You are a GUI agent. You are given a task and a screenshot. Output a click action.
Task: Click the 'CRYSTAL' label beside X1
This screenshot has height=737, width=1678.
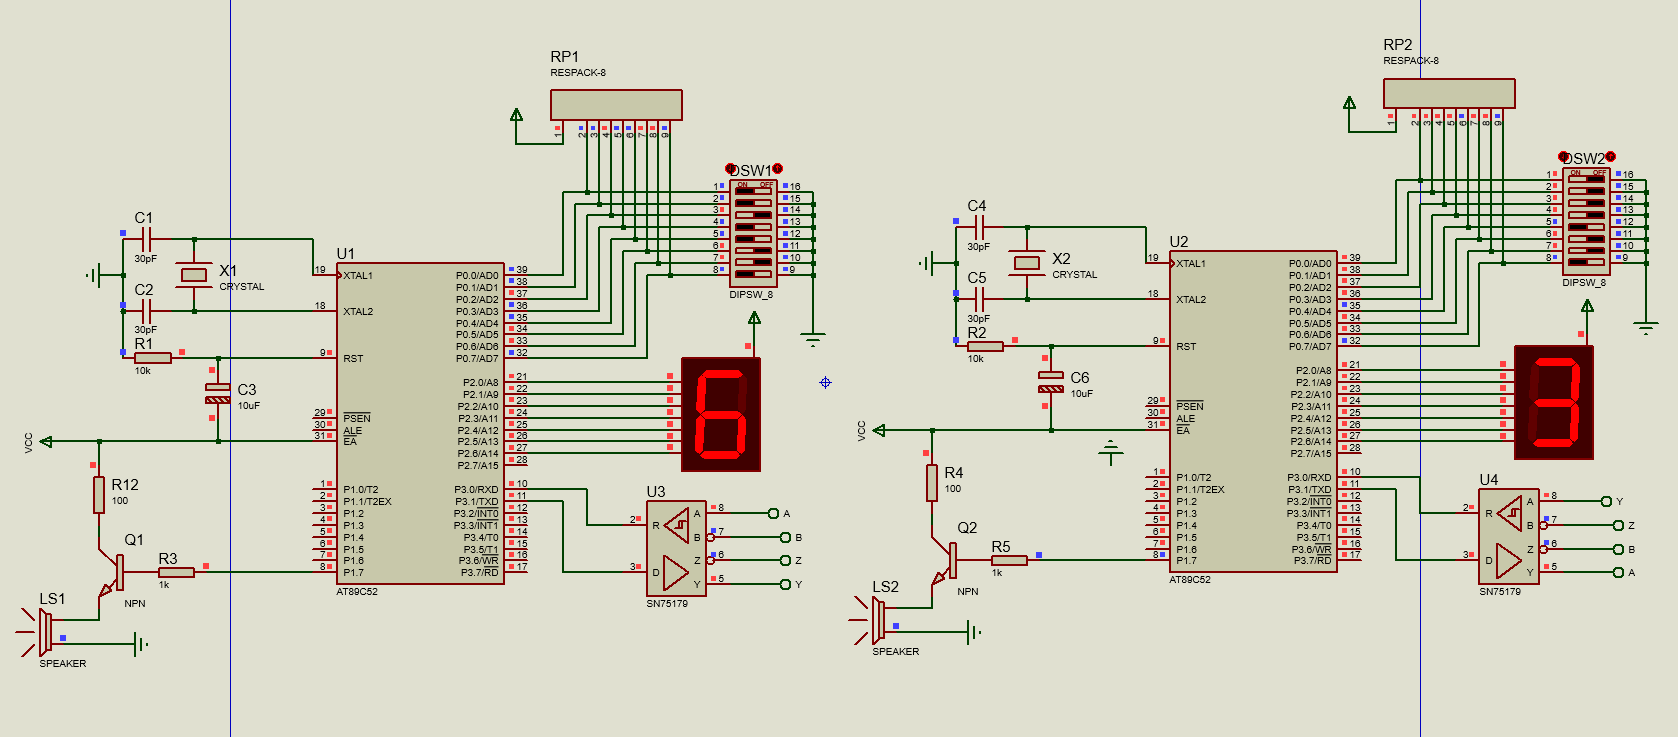[242, 287]
